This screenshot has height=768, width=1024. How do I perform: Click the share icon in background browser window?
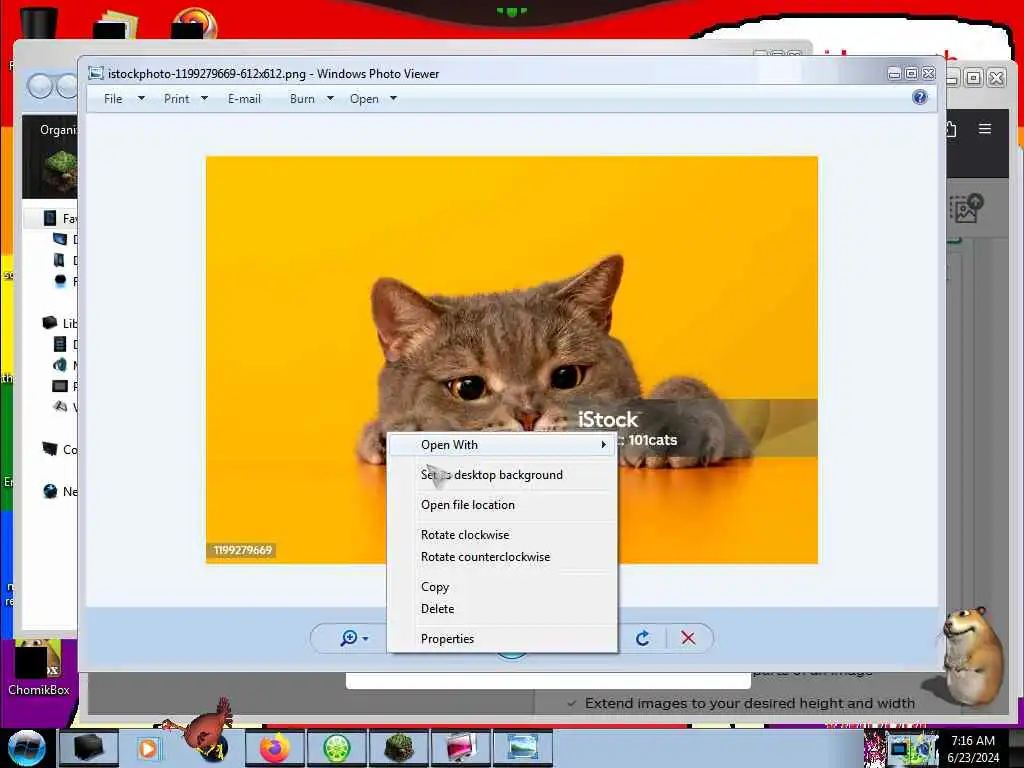[x=952, y=129]
